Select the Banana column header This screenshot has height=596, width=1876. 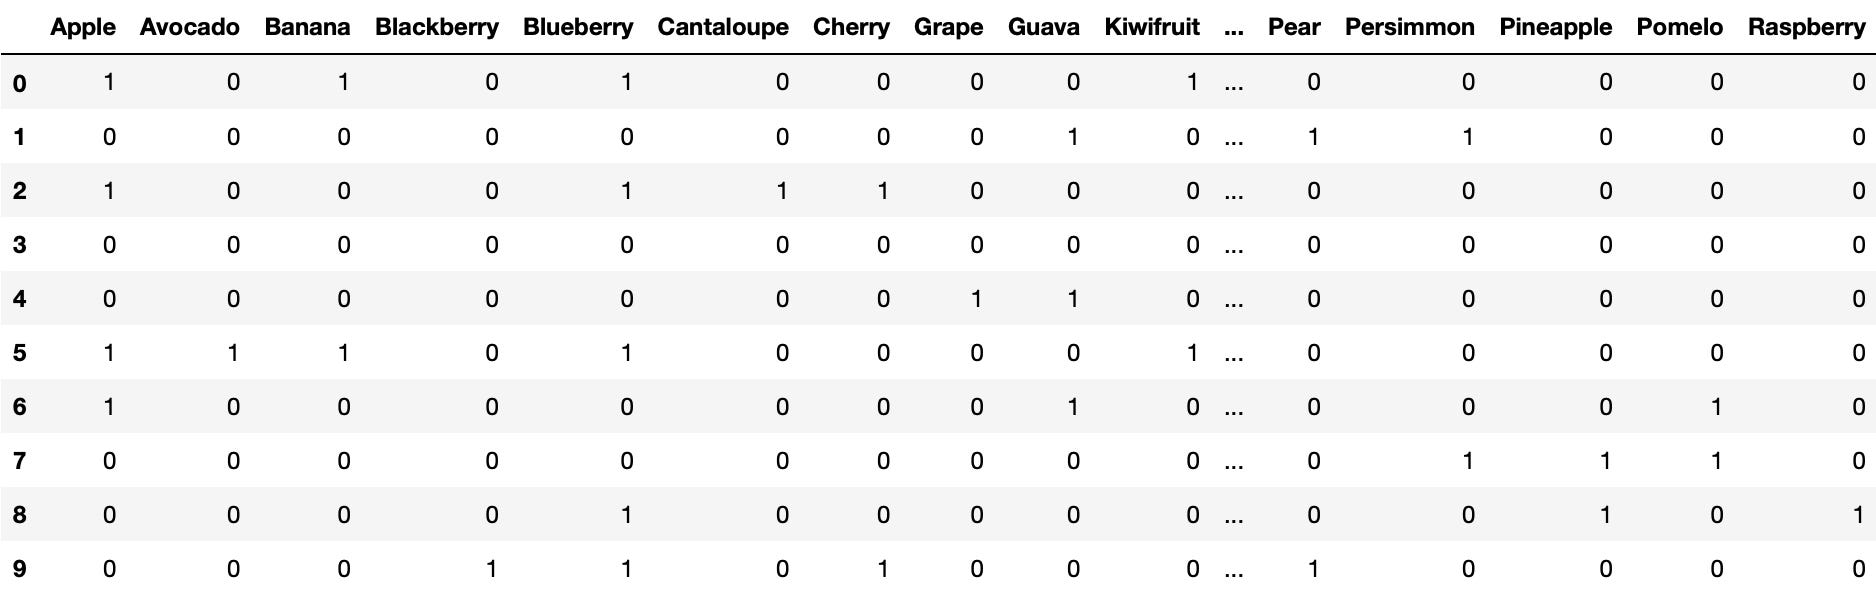(307, 28)
